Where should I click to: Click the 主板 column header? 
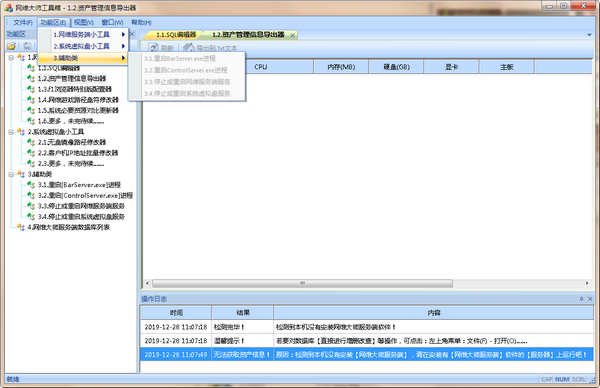click(507, 67)
